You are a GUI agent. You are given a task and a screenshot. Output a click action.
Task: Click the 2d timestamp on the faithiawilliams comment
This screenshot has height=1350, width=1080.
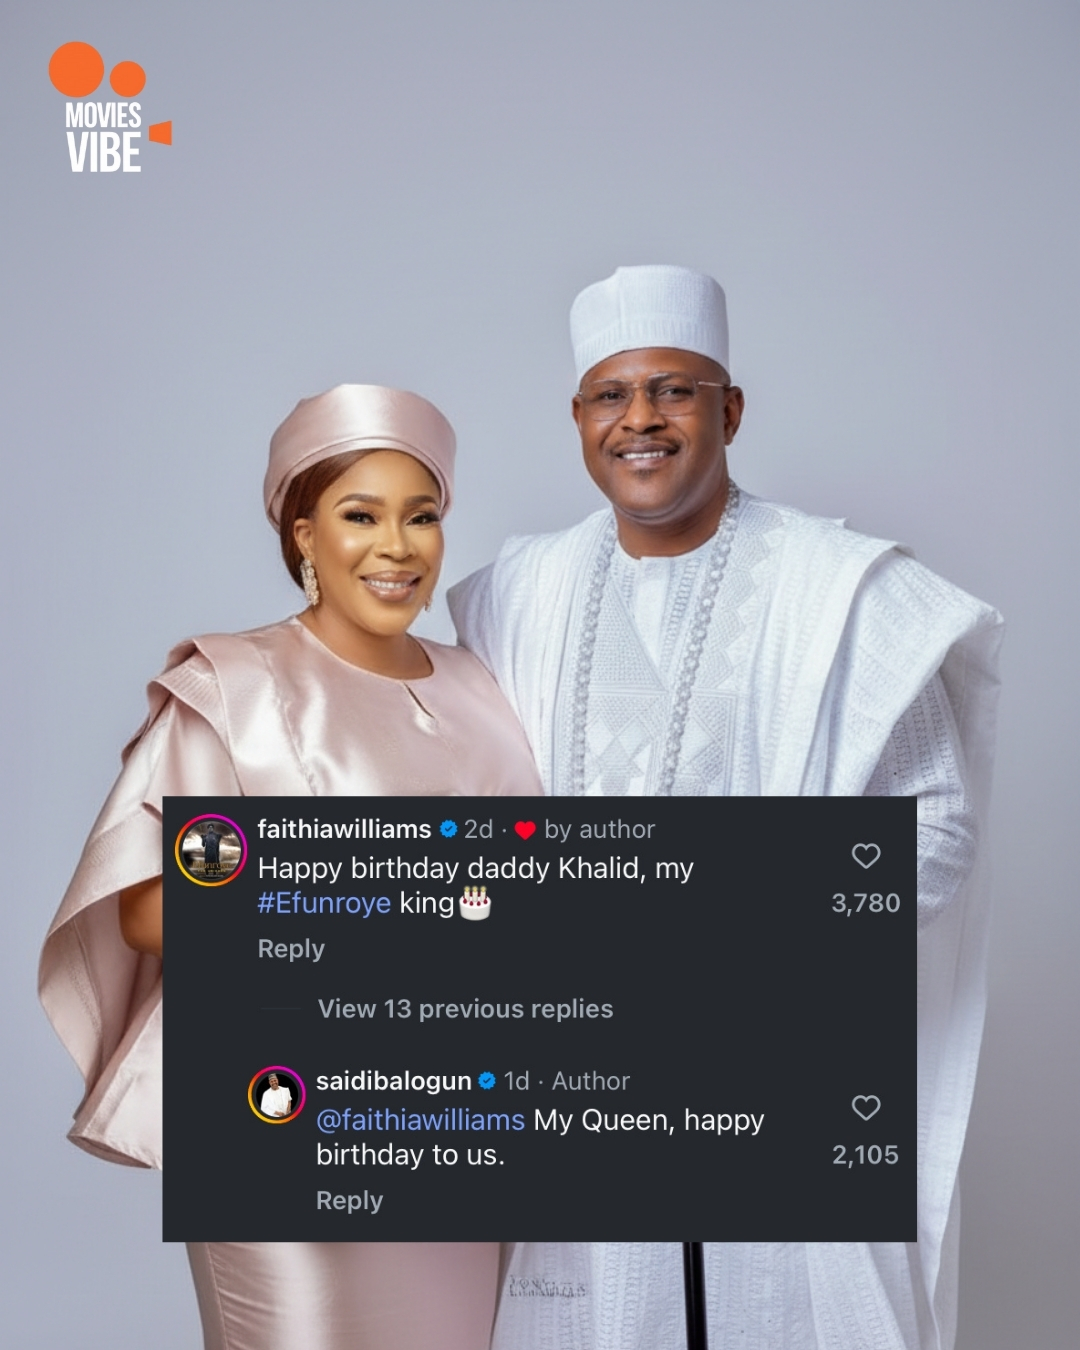click(x=478, y=829)
